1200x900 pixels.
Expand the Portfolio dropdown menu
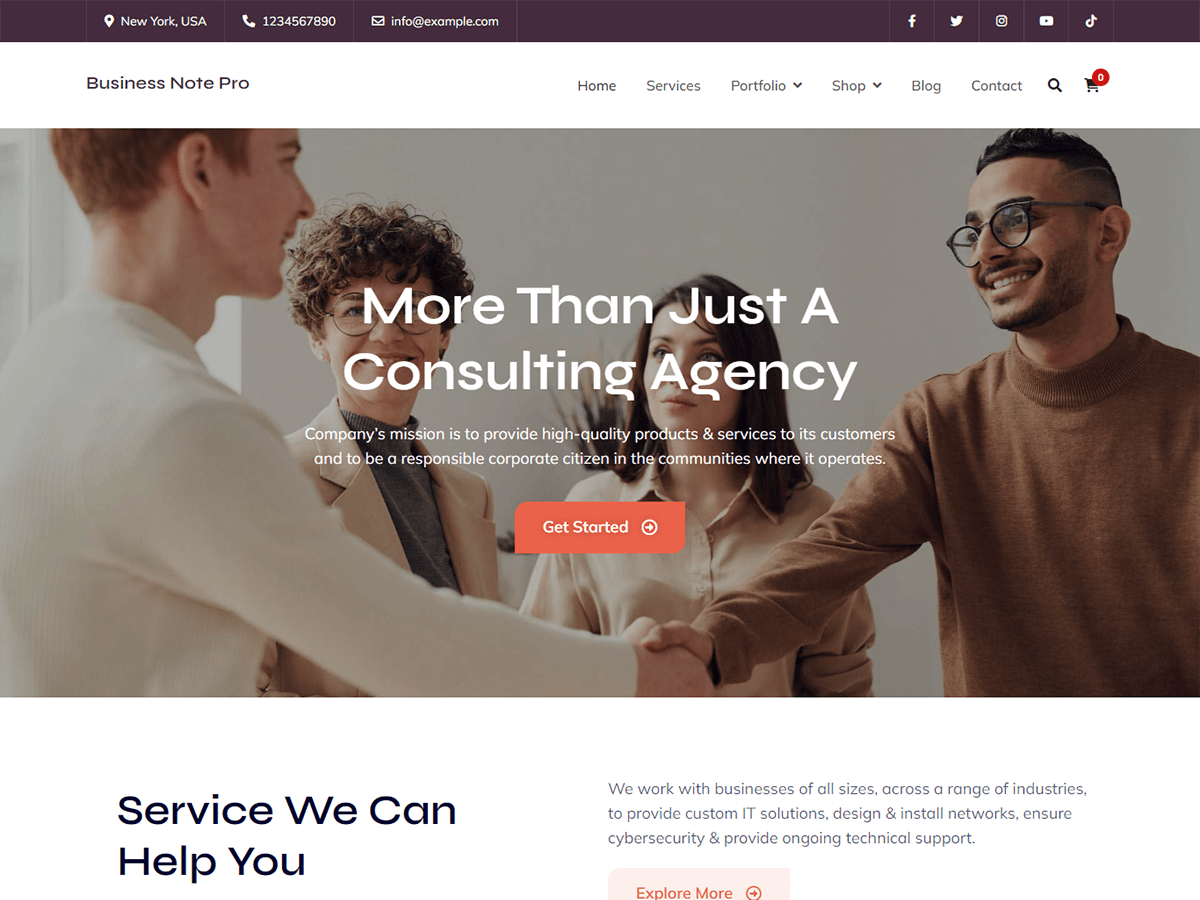pos(766,86)
